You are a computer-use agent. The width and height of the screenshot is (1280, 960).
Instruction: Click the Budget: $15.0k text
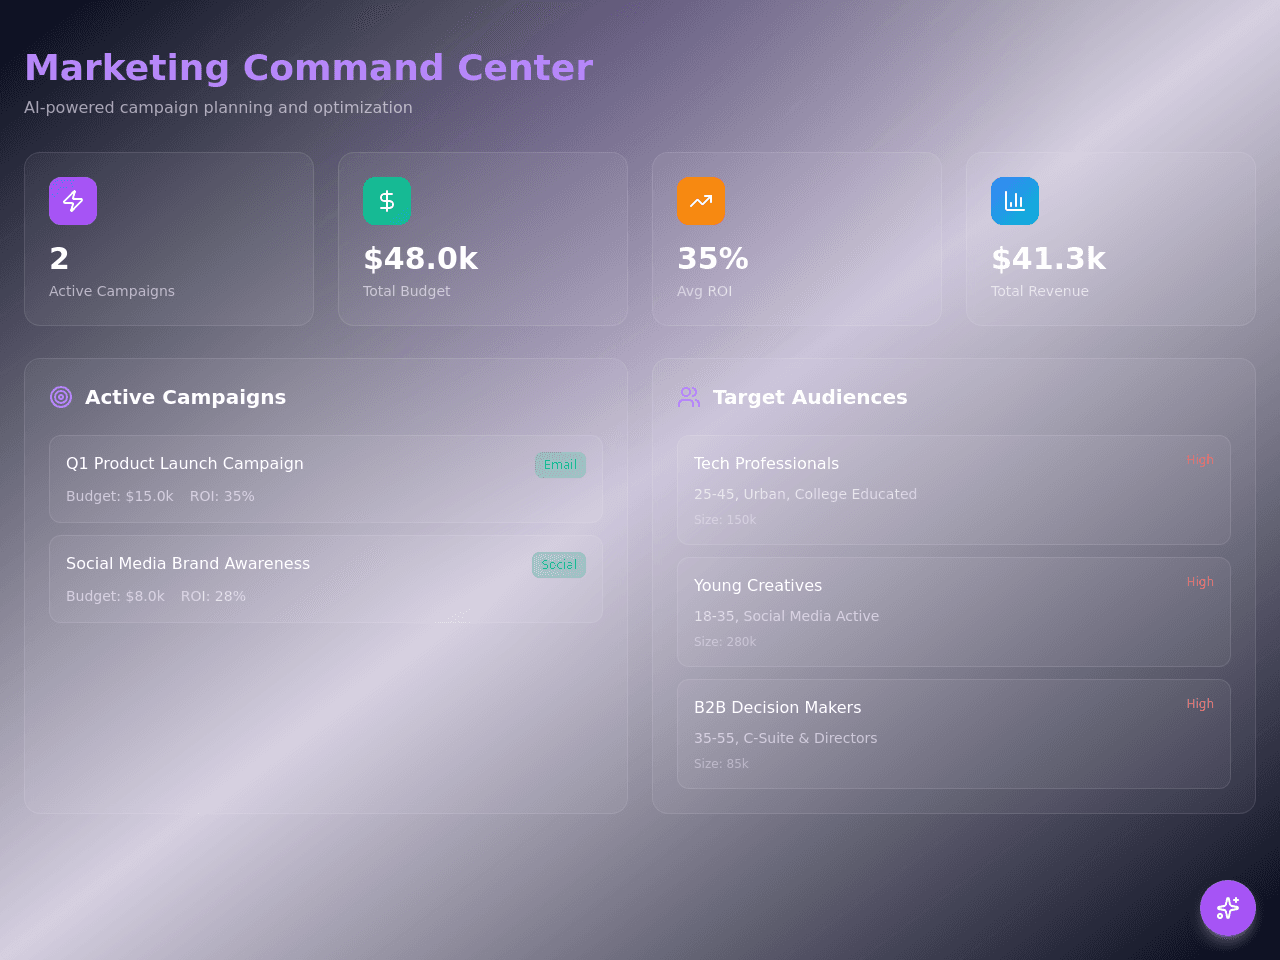pos(120,496)
